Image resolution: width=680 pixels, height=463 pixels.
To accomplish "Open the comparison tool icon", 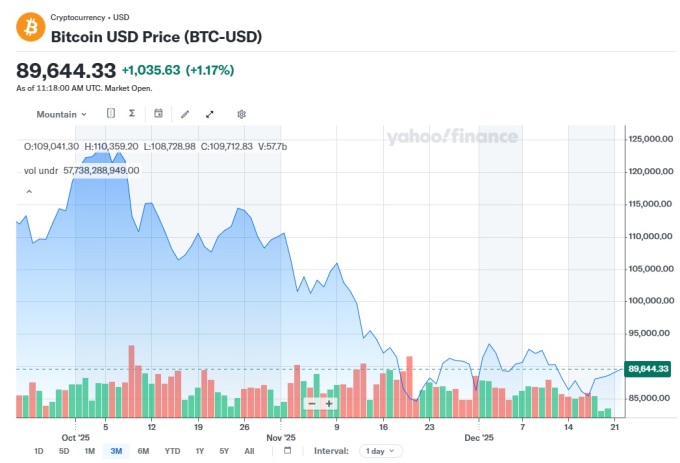I will 111,114.
